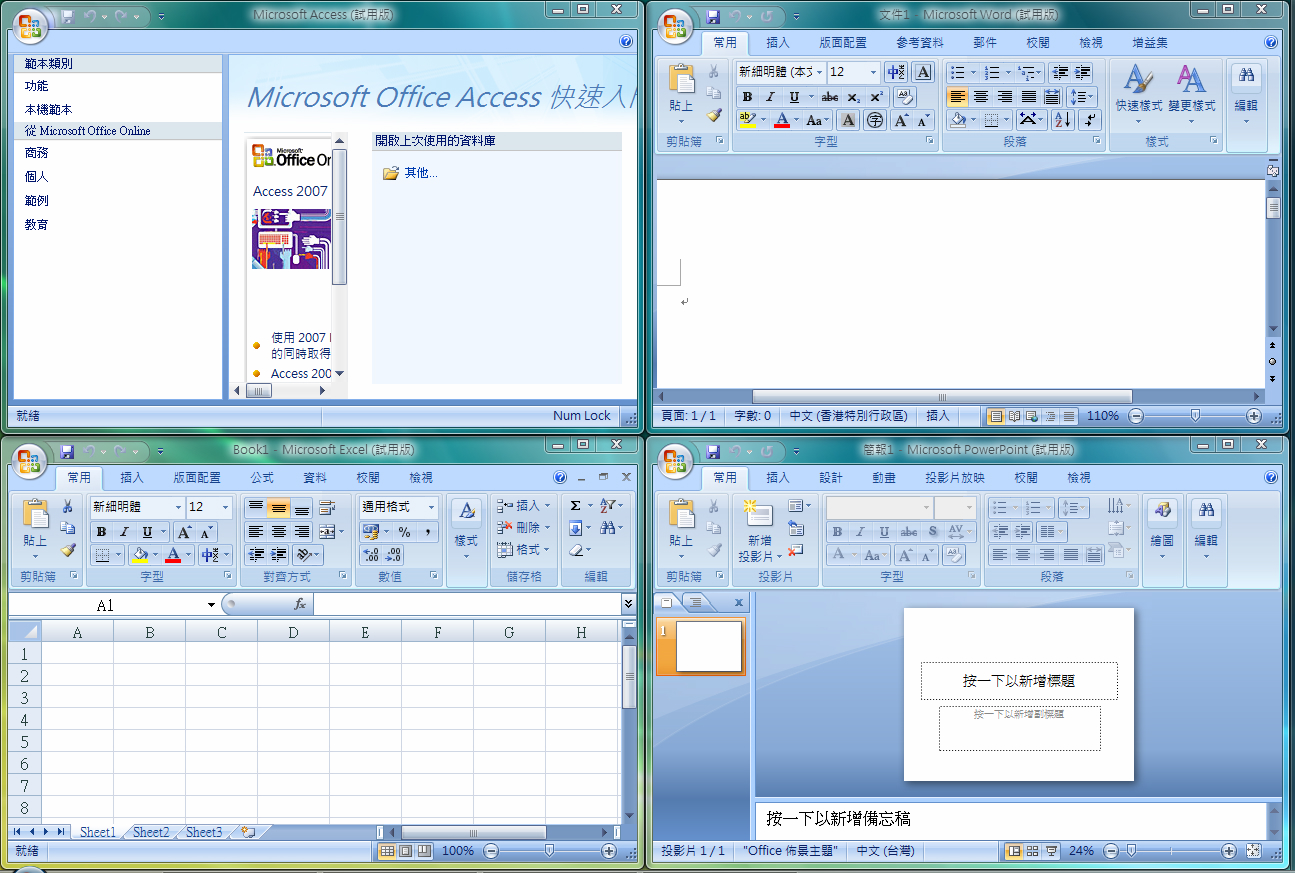Switch to the 插入 ribbon tab in Word
The height and width of the screenshot is (873, 1295).
point(778,42)
